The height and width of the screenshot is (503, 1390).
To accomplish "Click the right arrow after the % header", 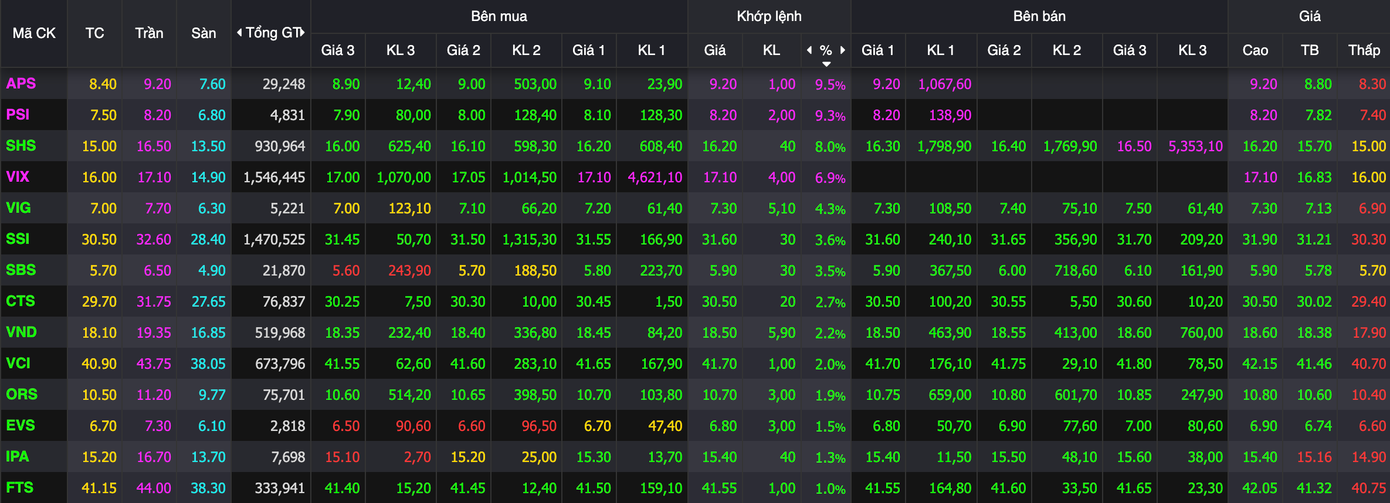I will tap(843, 50).
